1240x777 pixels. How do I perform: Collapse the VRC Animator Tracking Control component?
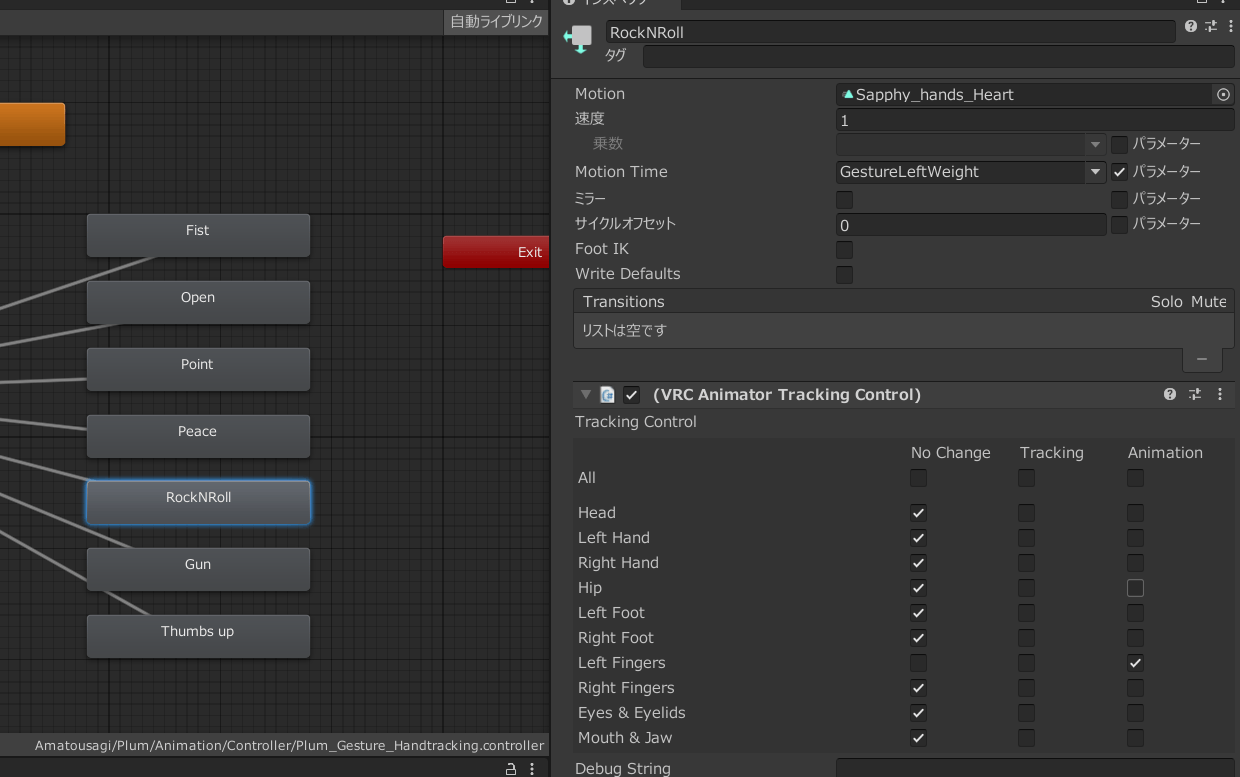click(x=586, y=395)
